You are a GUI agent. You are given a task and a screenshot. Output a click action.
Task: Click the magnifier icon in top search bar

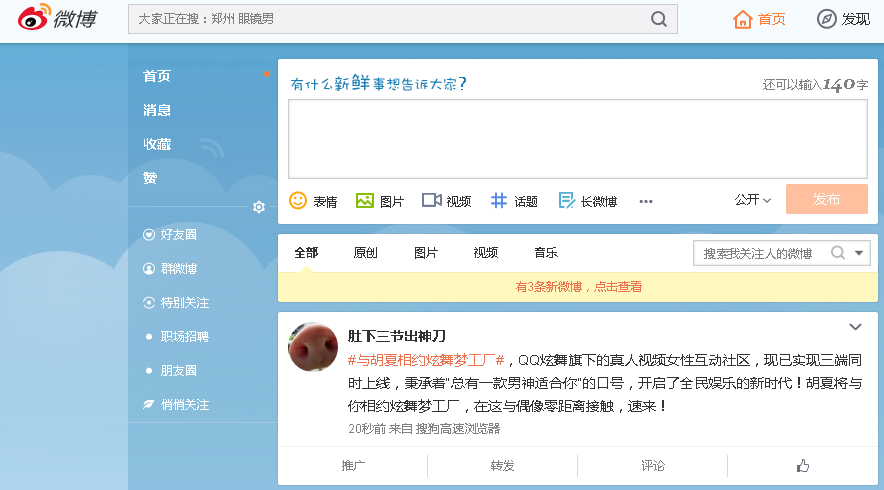point(658,19)
